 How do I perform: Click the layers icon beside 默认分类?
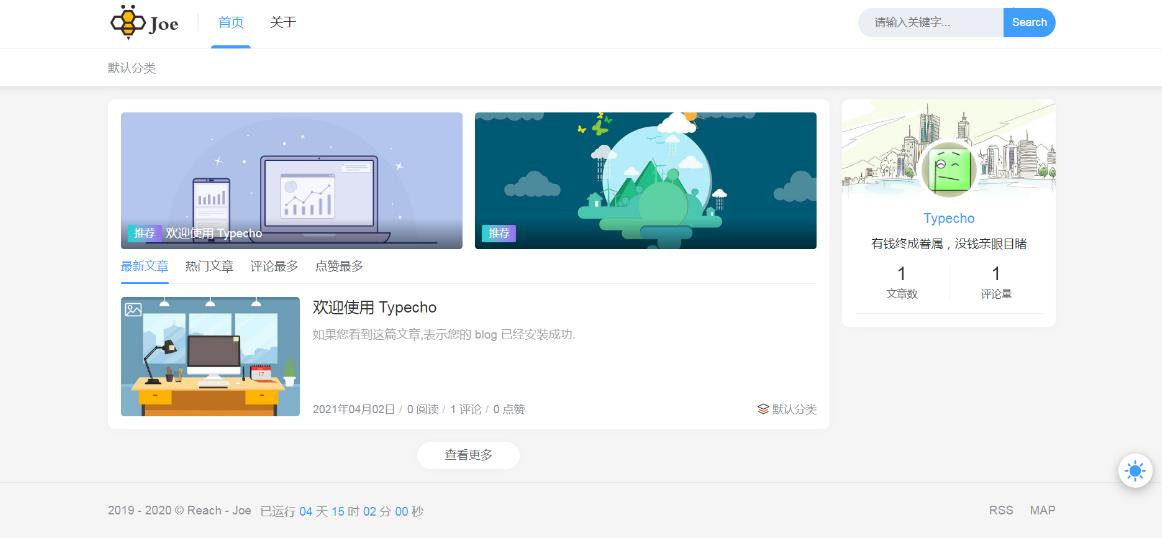click(x=763, y=409)
